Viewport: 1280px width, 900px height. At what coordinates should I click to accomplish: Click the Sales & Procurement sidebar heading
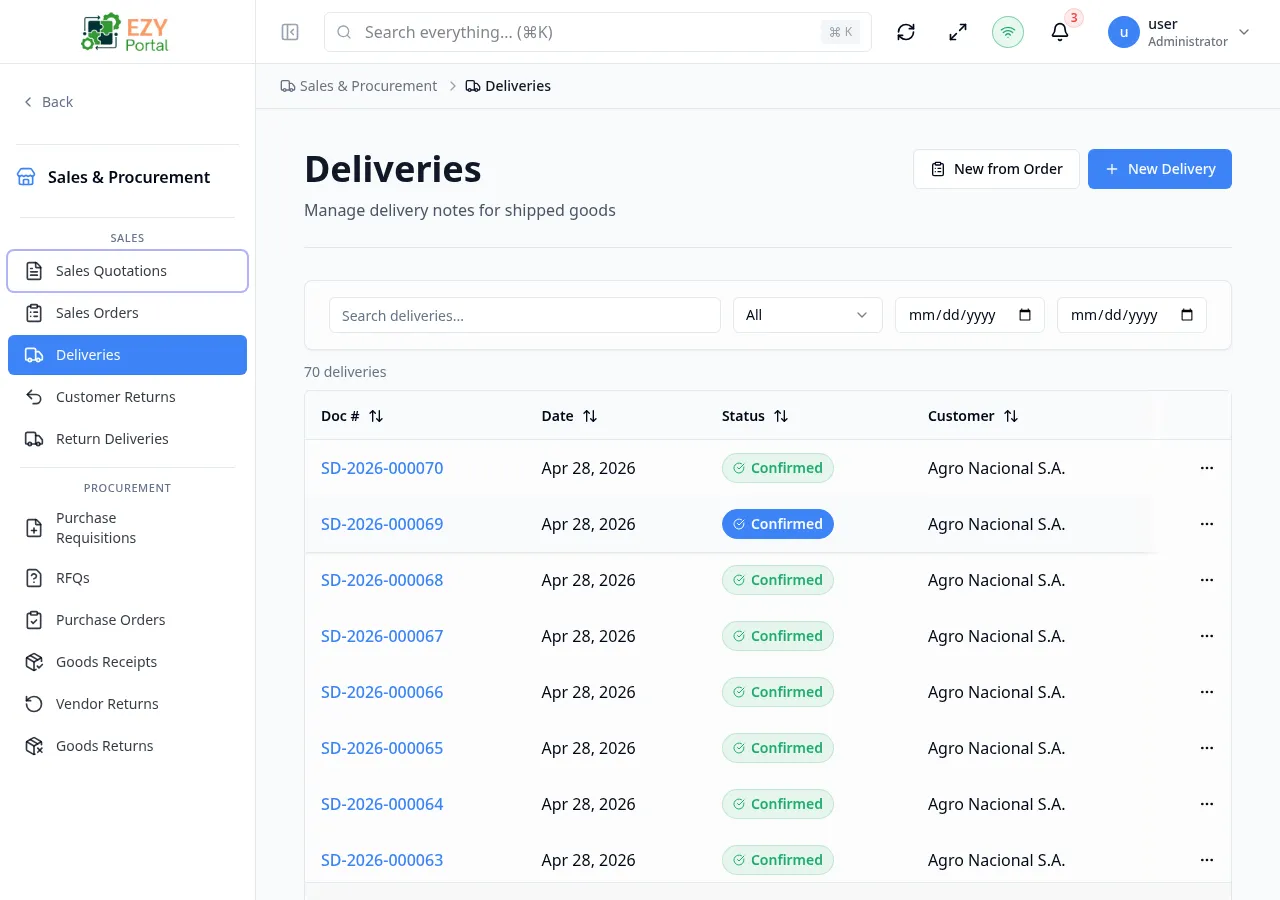pyautogui.click(x=129, y=177)
